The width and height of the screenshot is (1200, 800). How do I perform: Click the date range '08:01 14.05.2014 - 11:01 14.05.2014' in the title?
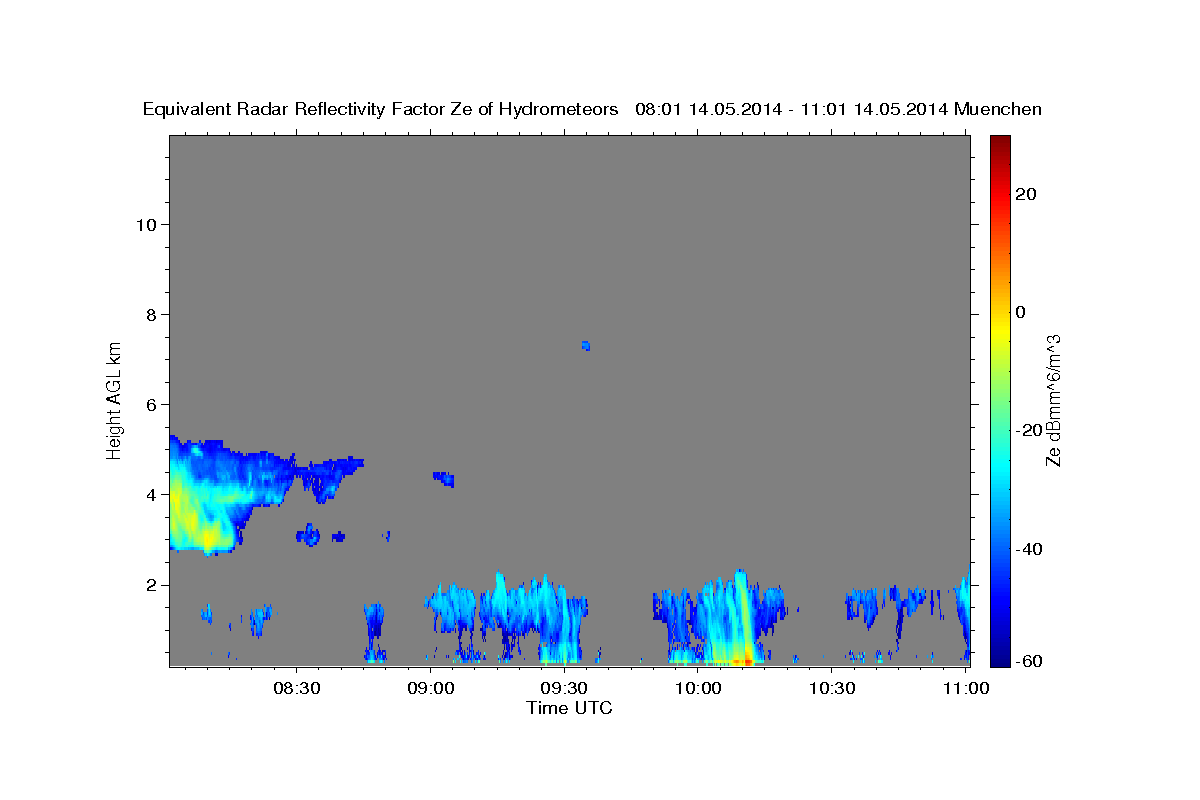tap(791, 110)
